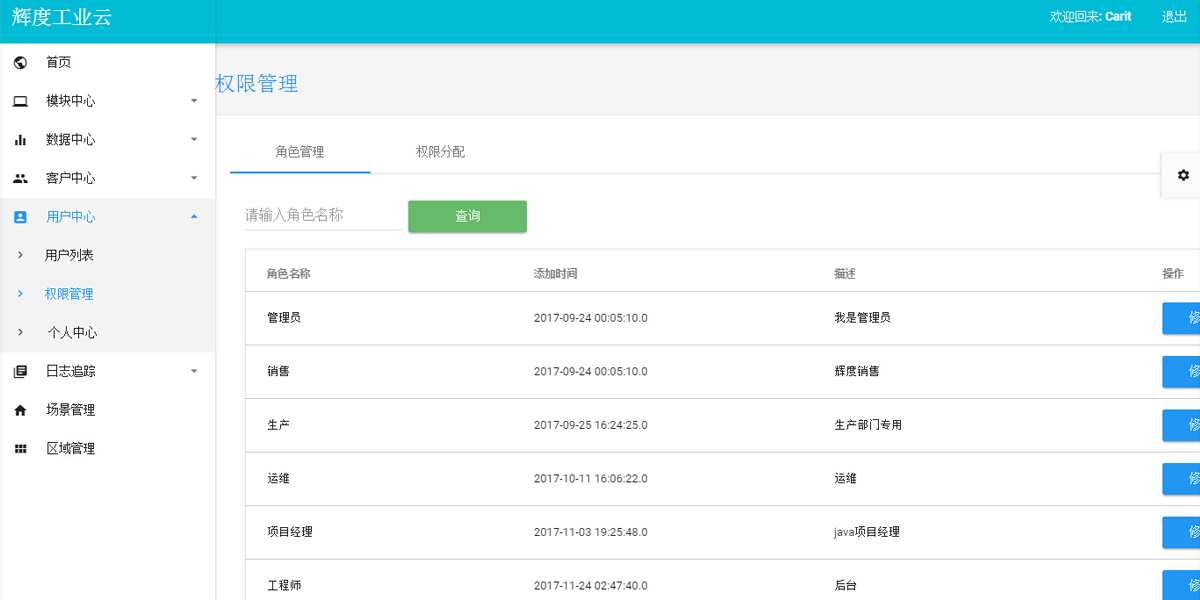Screen dimensions: 1200x600
Task: Expand the 日志追踪 dropdown arrow
Action: click(194, 371)
